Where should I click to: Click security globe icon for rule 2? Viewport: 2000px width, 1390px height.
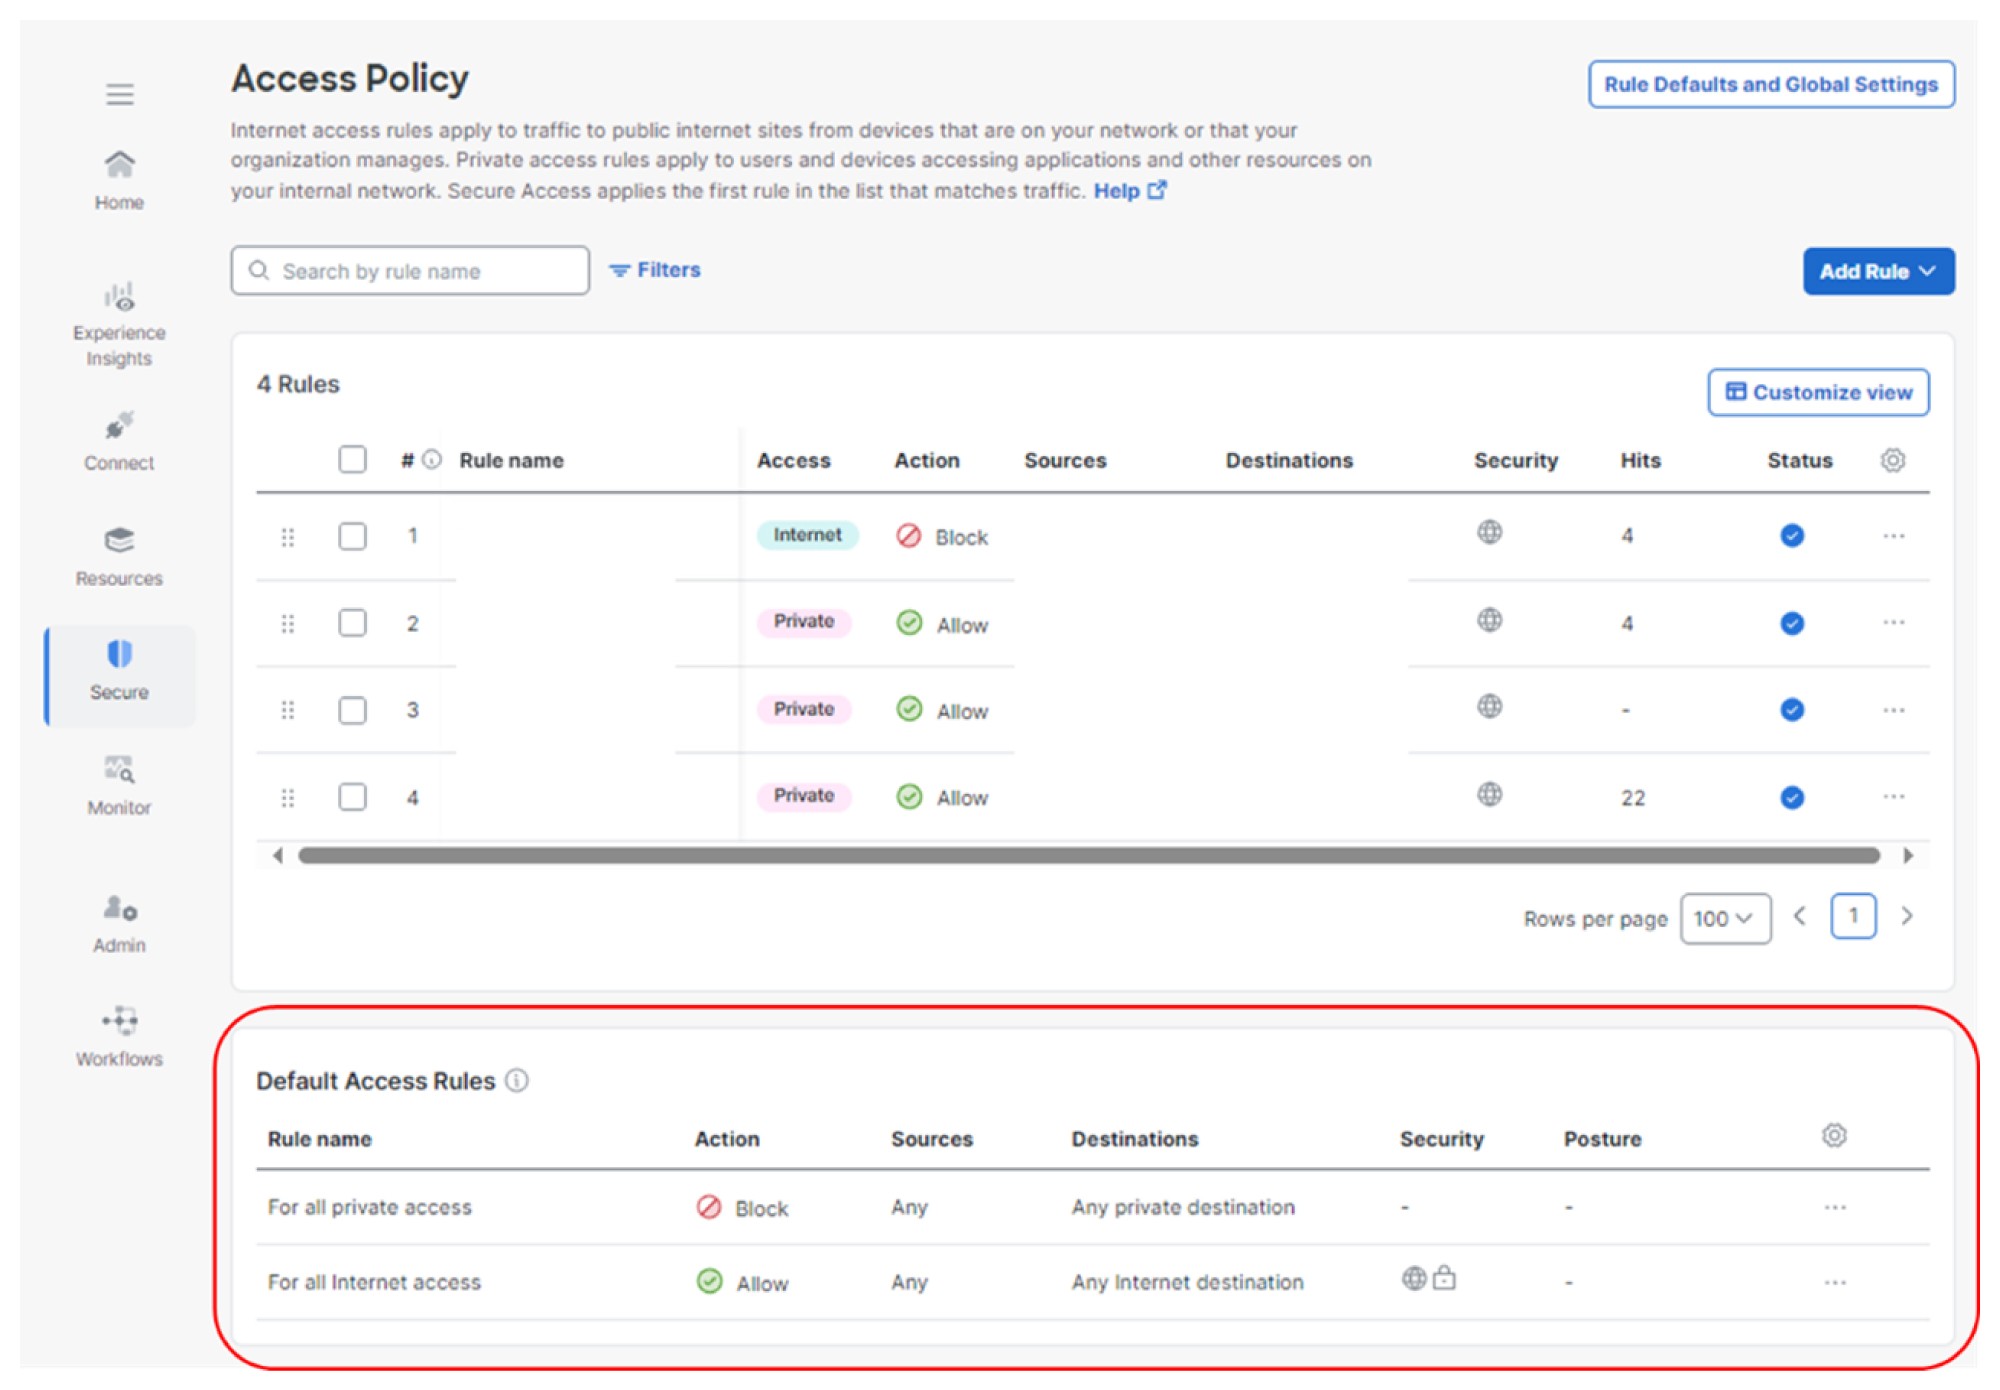[1490, 620]
